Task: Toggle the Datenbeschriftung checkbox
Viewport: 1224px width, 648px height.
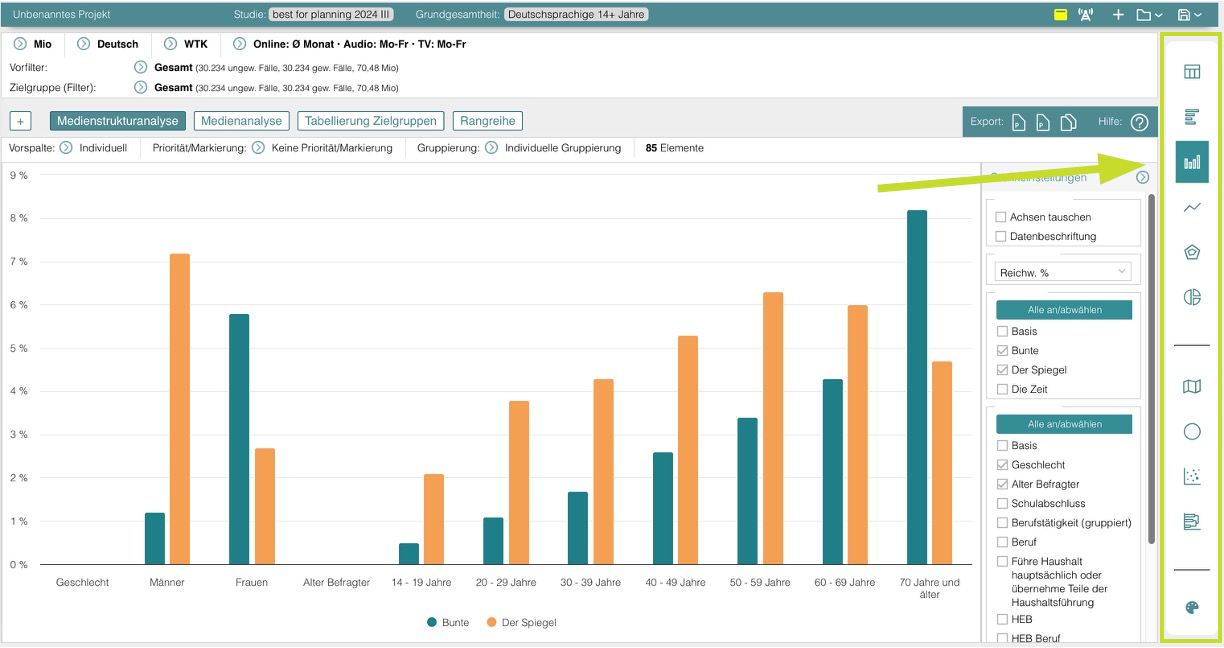Action: pos(1001,237)
